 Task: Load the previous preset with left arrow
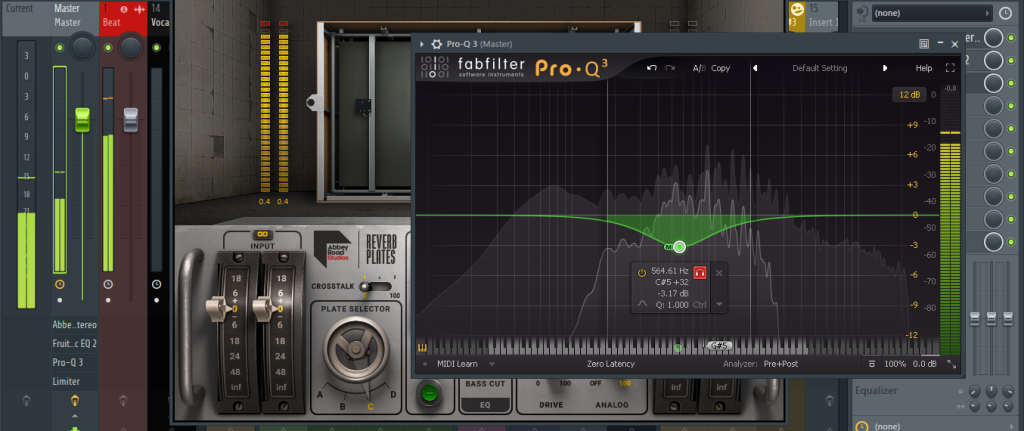[755, 68]
